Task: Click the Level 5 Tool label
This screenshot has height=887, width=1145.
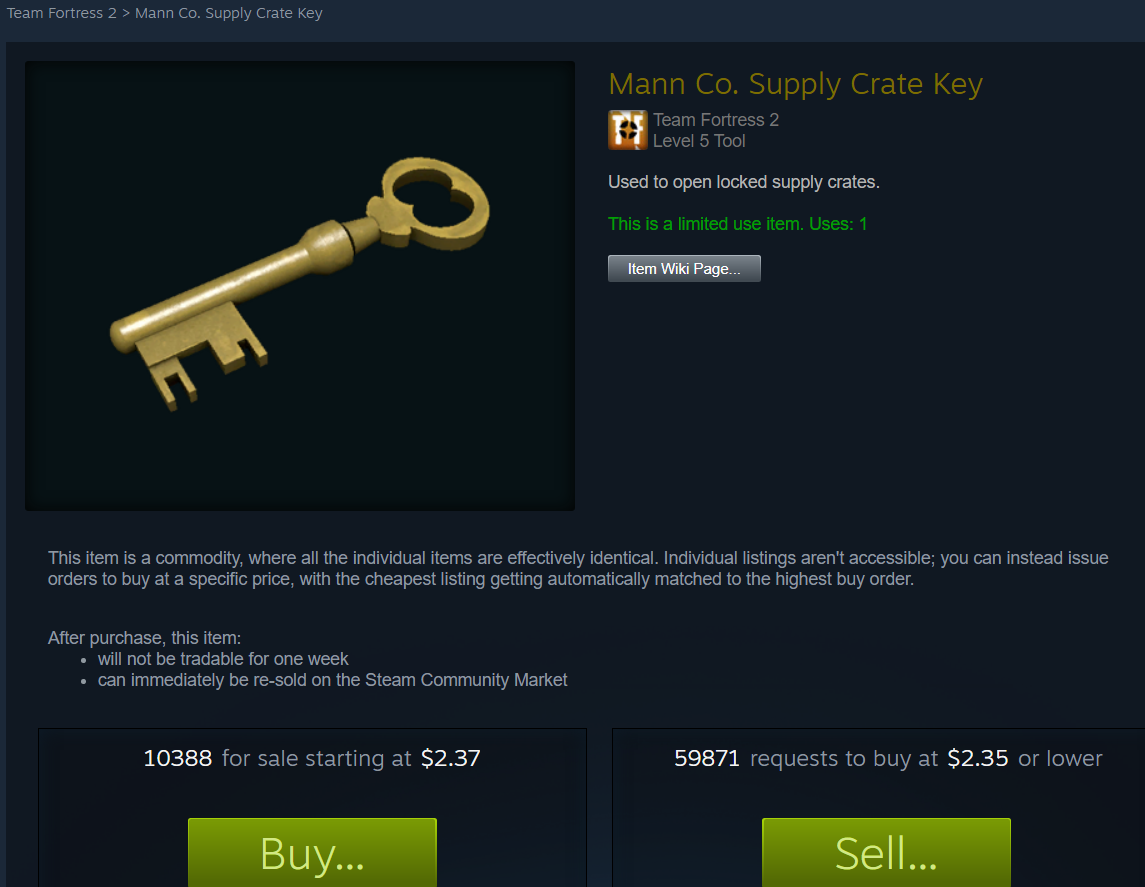Action: click(x=699, y=141)
